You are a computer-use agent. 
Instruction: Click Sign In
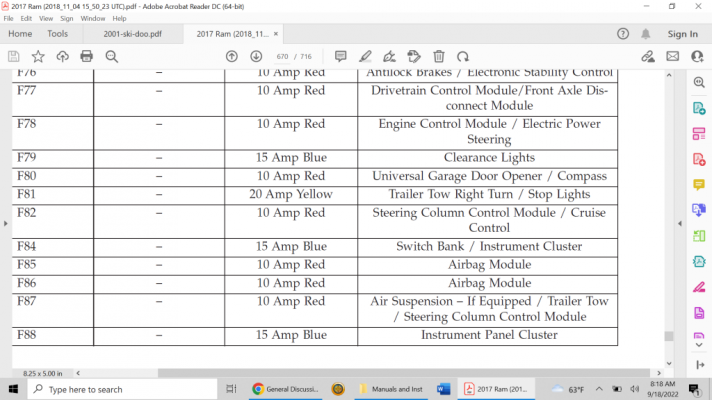(682, 34)
